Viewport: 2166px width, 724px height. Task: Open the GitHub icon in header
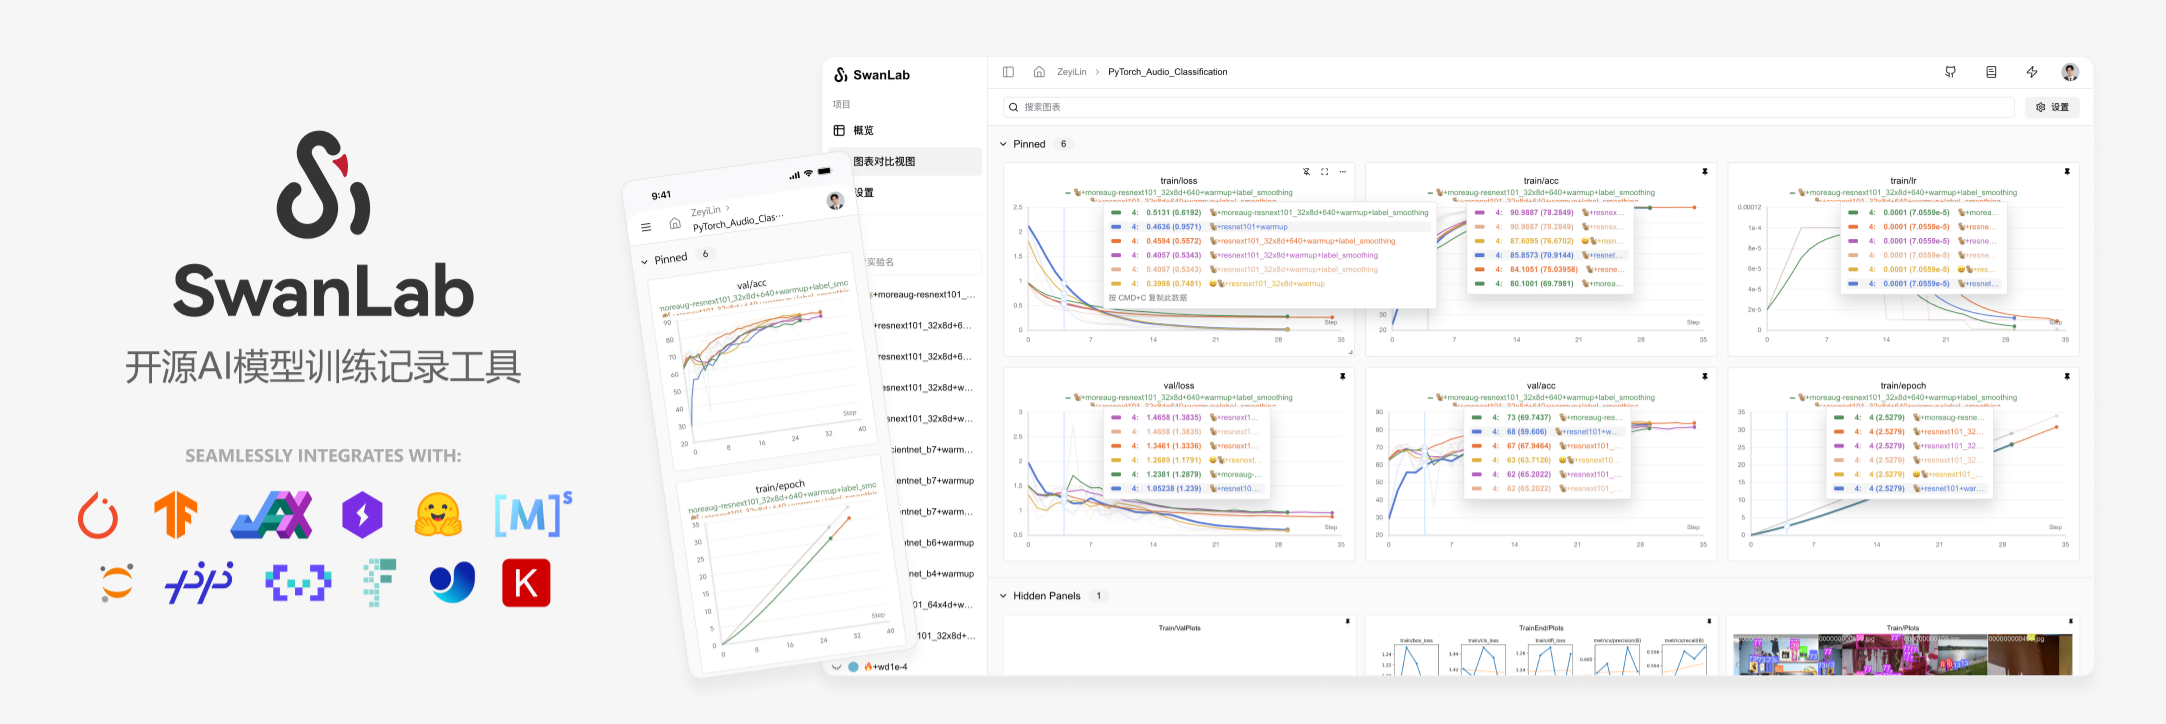[x=1950, y=72]
